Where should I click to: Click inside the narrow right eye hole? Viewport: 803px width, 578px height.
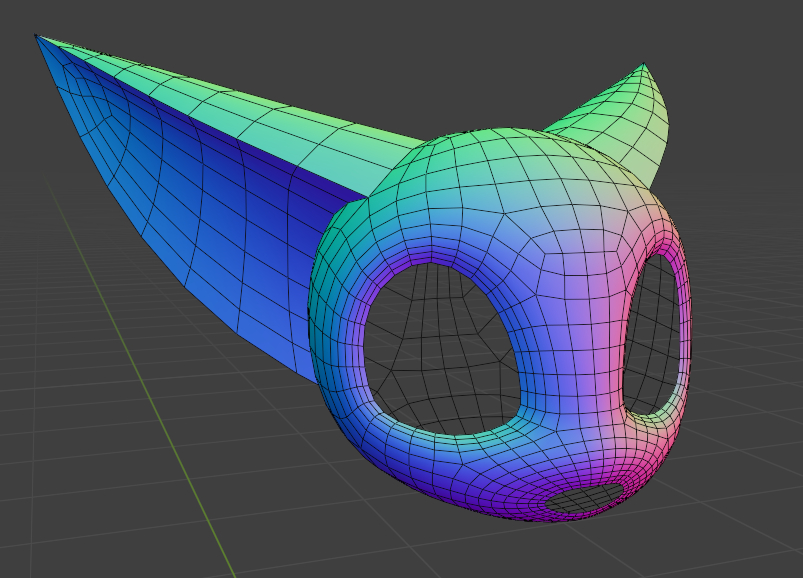pos(655,335)
